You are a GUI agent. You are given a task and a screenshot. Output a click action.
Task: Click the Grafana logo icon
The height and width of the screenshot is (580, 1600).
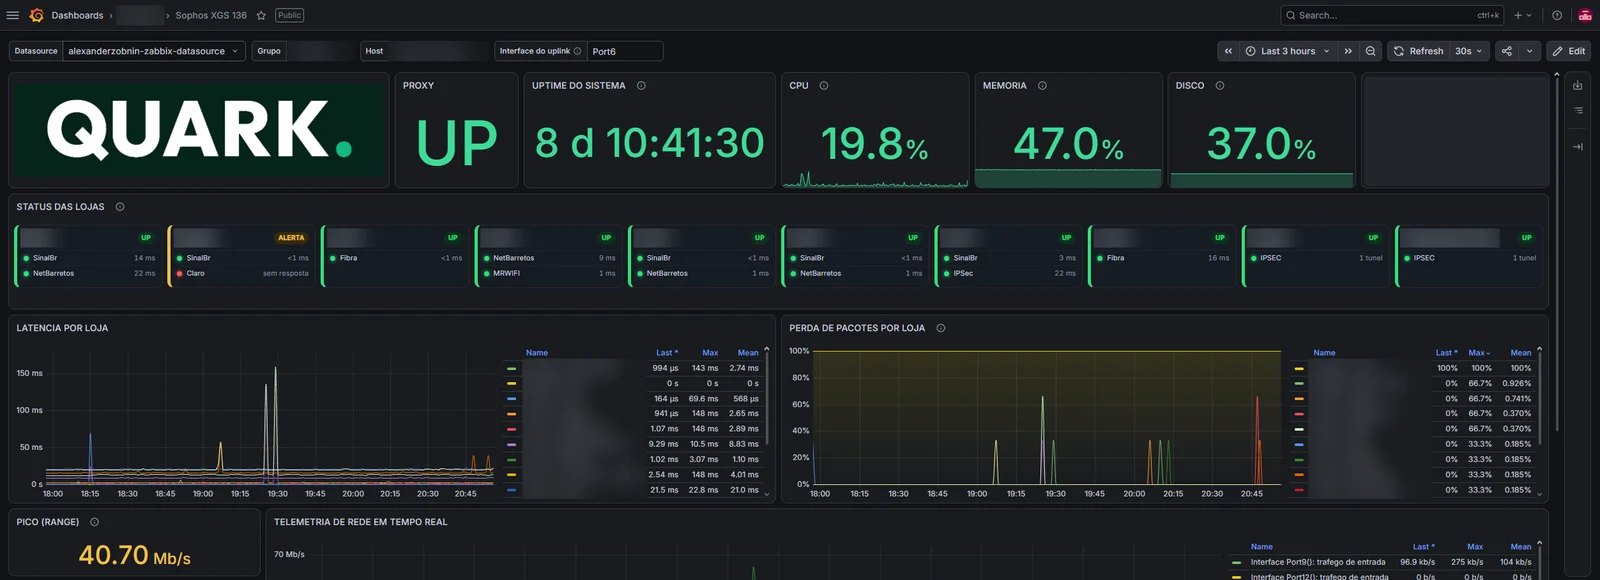point(37,15)
